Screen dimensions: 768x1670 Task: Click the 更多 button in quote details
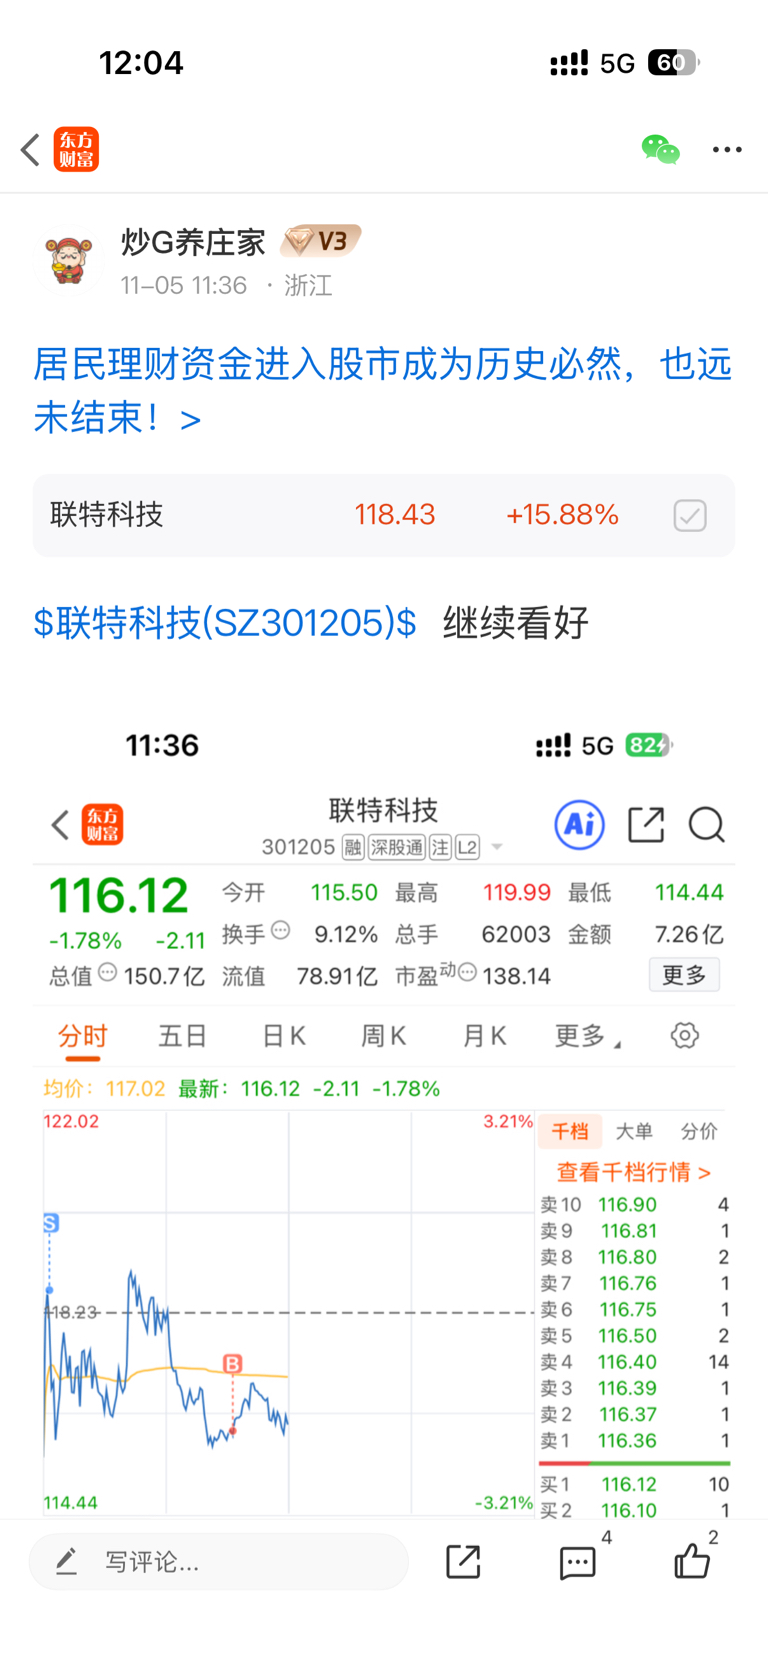[685, 975]
